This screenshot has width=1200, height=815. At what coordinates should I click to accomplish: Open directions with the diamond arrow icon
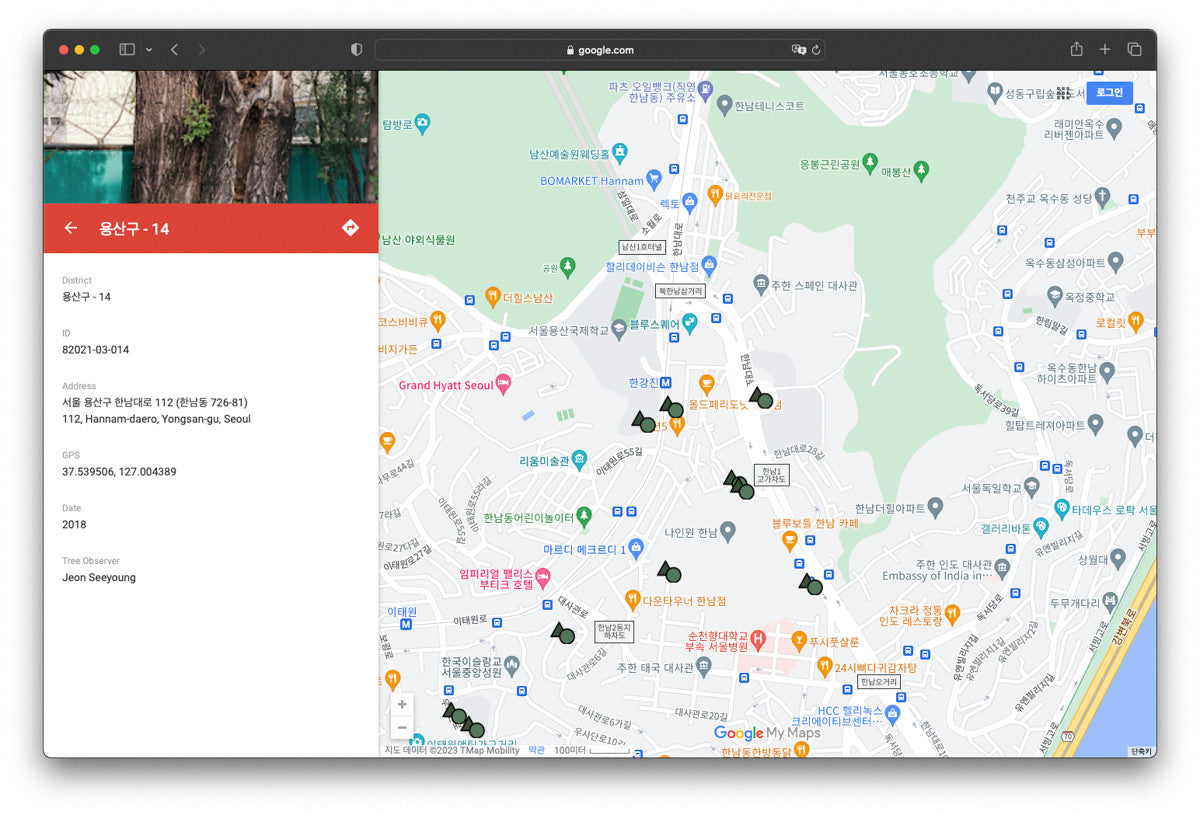pyautogui.click(x=350, y=228)
